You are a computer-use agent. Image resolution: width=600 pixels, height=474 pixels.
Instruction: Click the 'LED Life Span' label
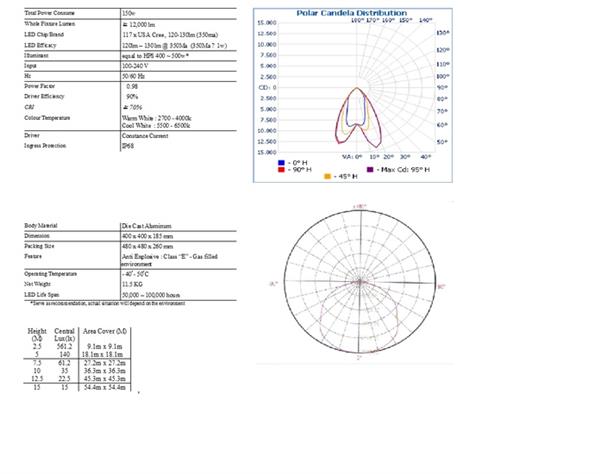click(42, 295)
